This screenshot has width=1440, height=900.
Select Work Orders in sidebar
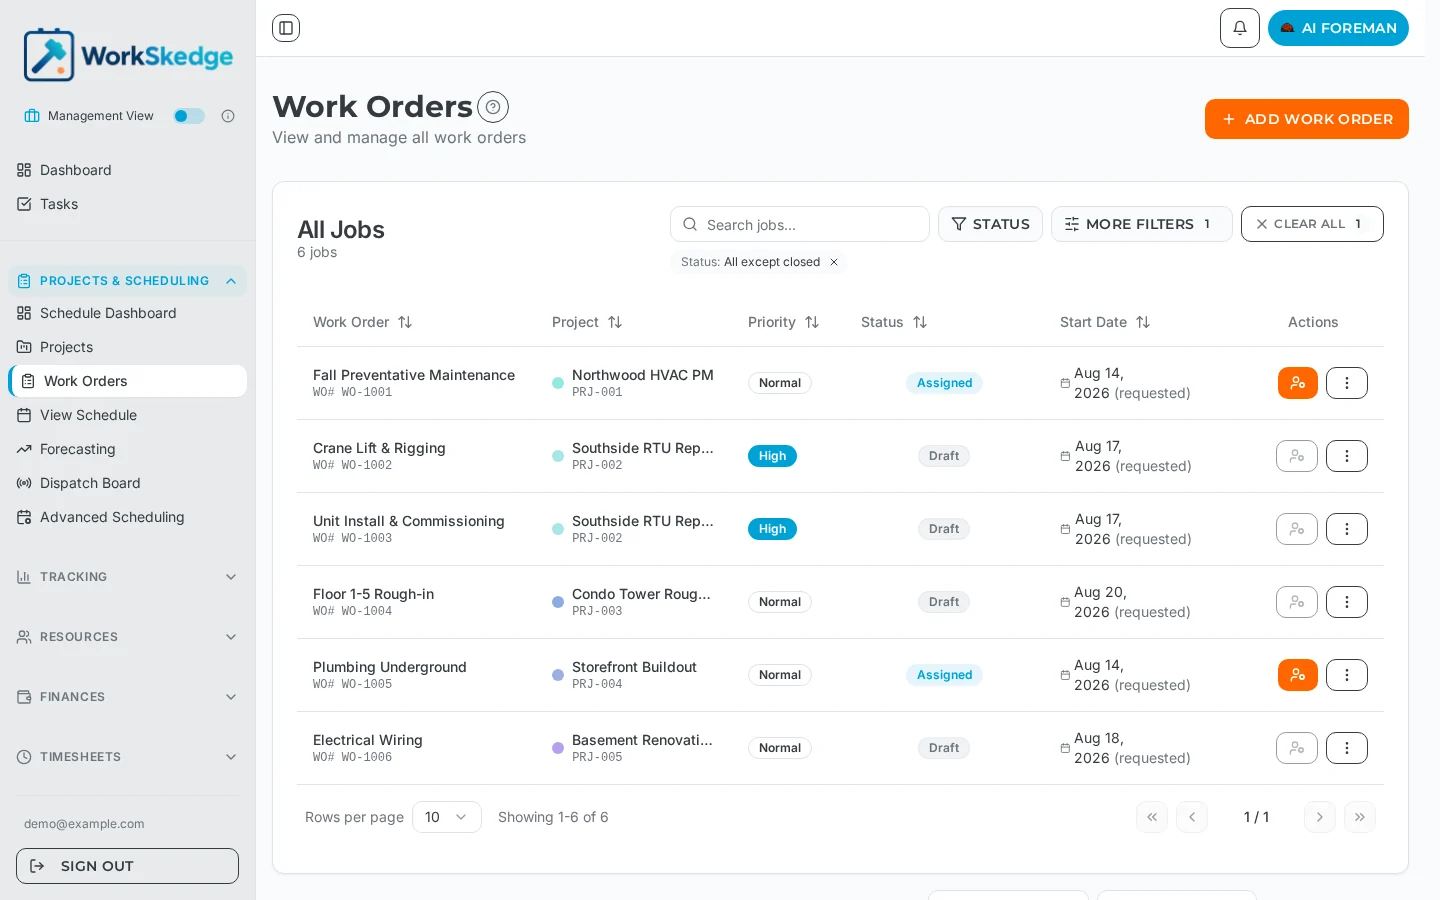click(x=127, y=381)
